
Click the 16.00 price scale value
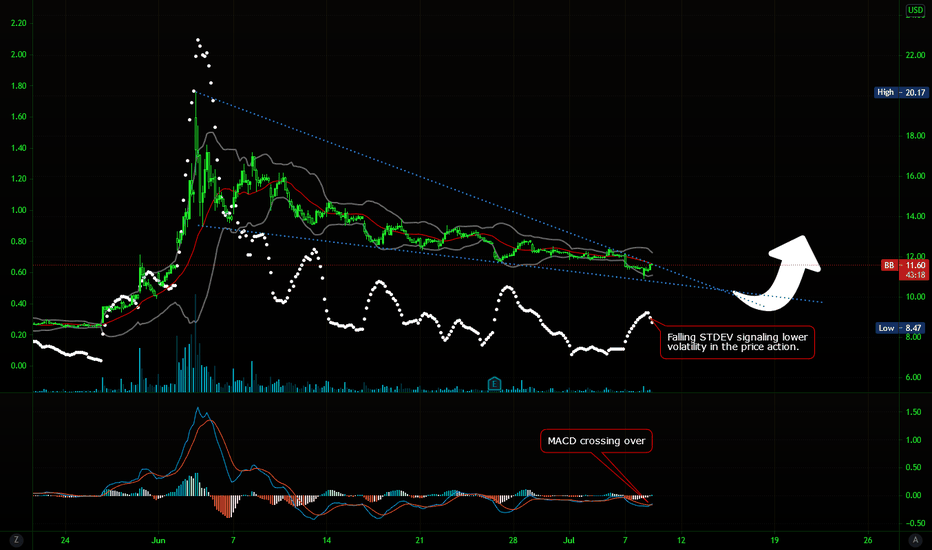coord(915,176)
